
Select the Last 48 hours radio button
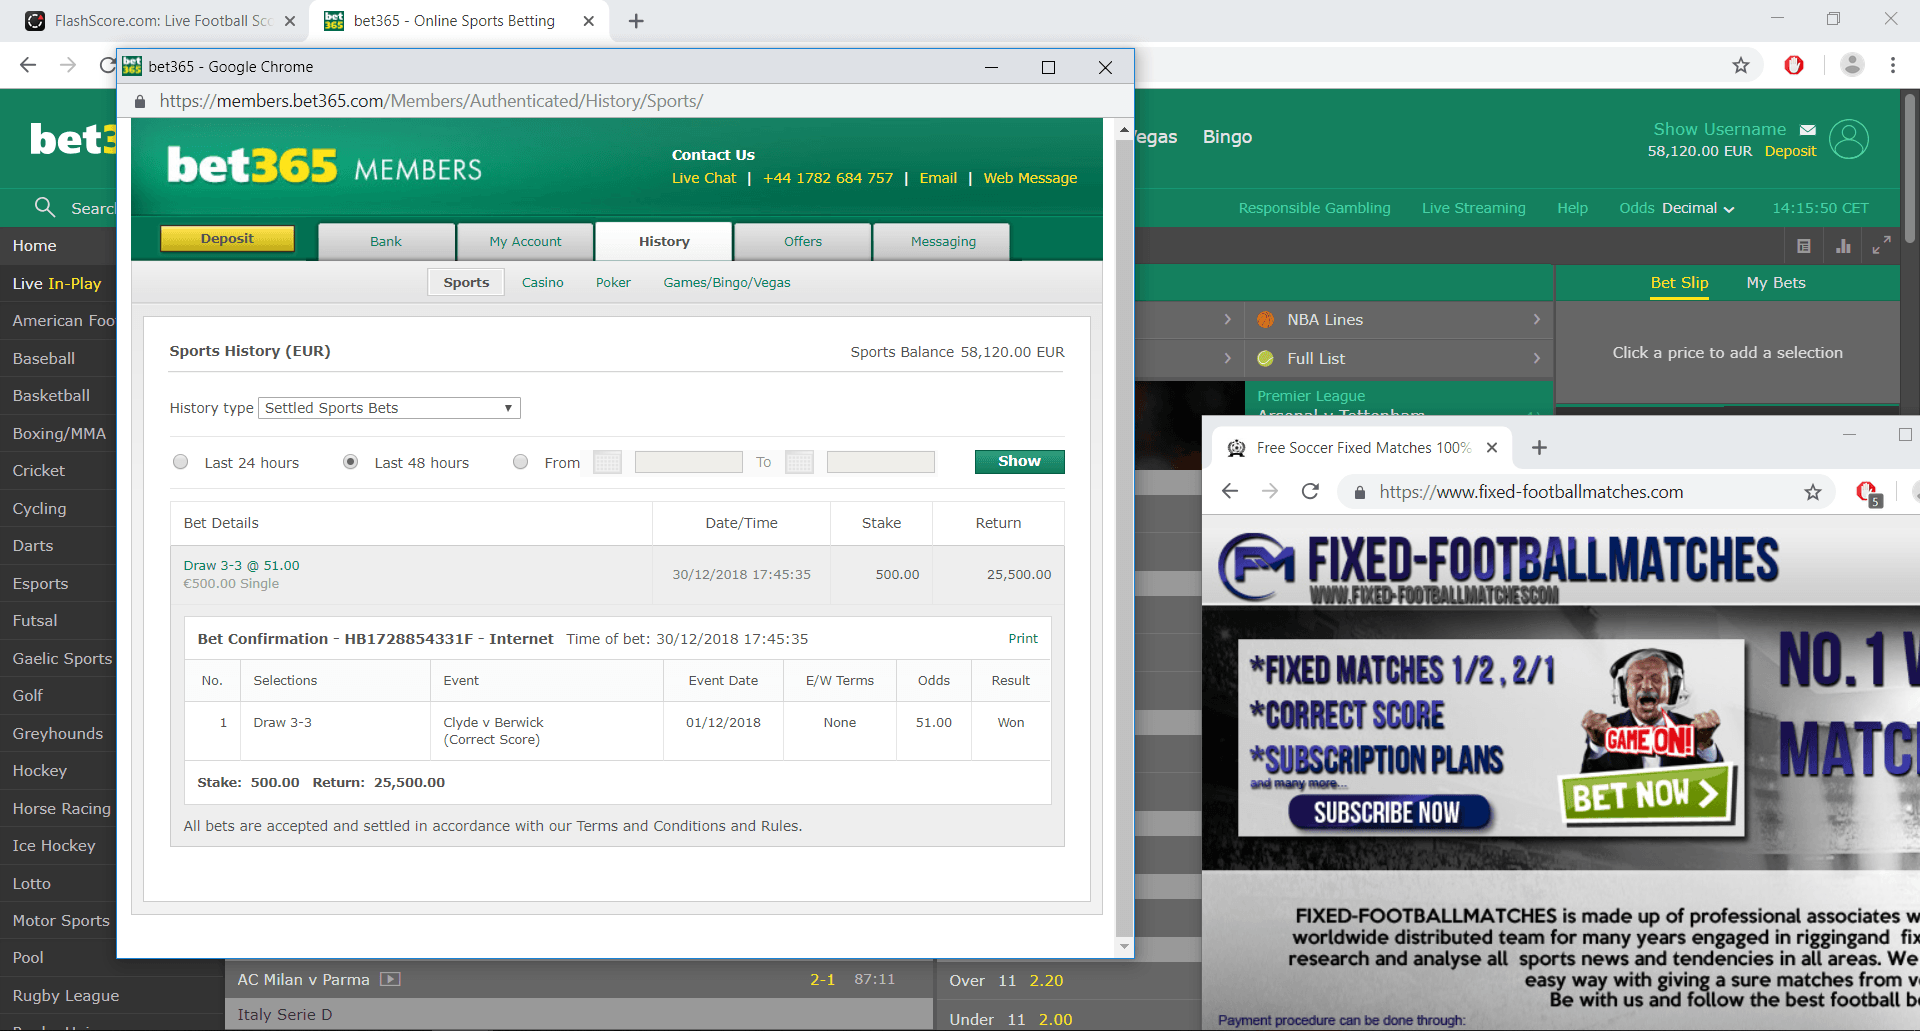351,462
